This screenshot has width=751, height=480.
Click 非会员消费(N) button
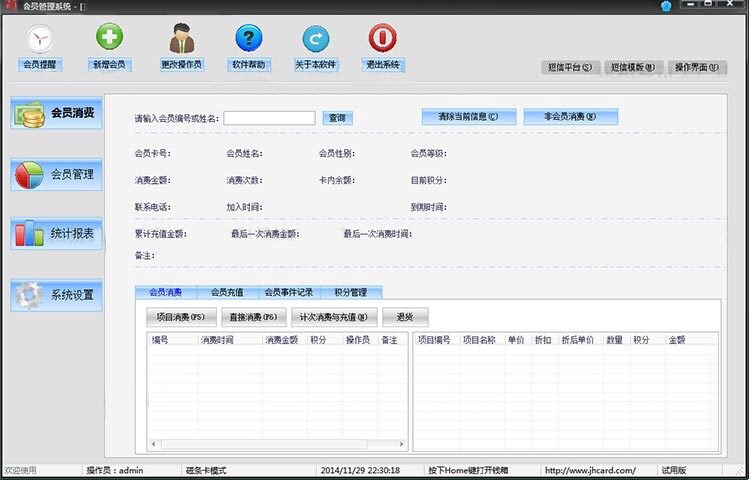coord(571,116)
